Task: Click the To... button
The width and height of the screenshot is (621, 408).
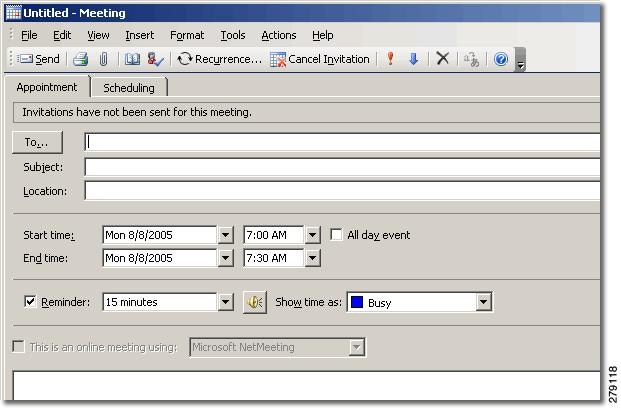Action: point(37,142)
